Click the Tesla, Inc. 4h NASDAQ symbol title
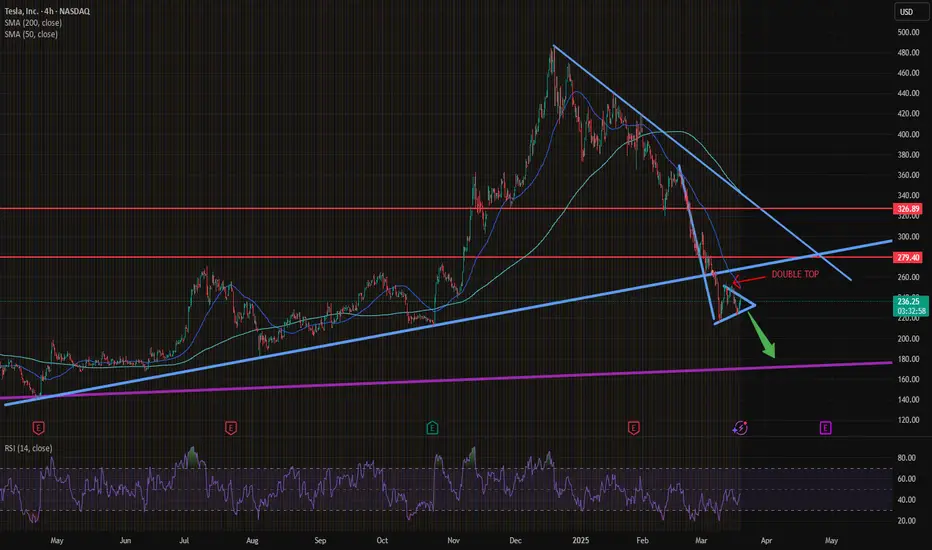Image resolution: width=932 pixels, height=550 pixels. tap(47, 11)
